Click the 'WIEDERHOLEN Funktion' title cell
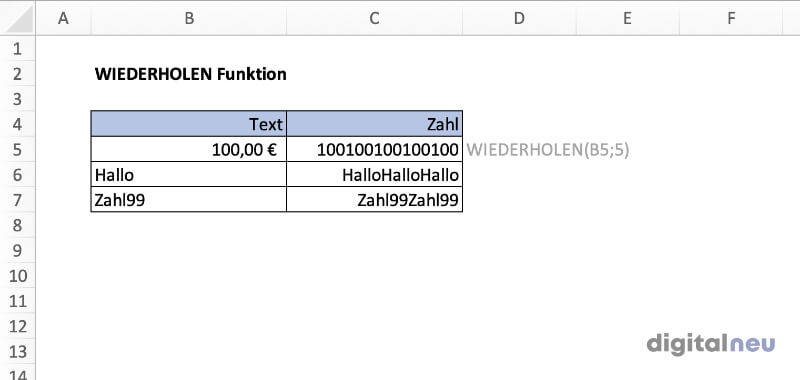Viewport: 800px width, 380px height. click(x=190, y=74)
